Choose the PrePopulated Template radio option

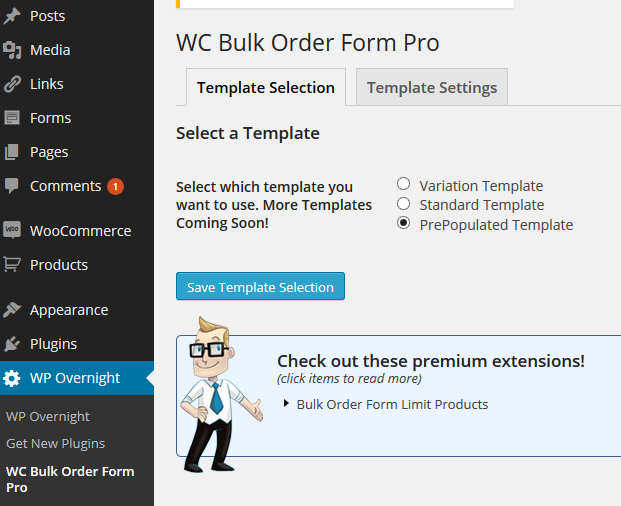[x=403, y=223]
